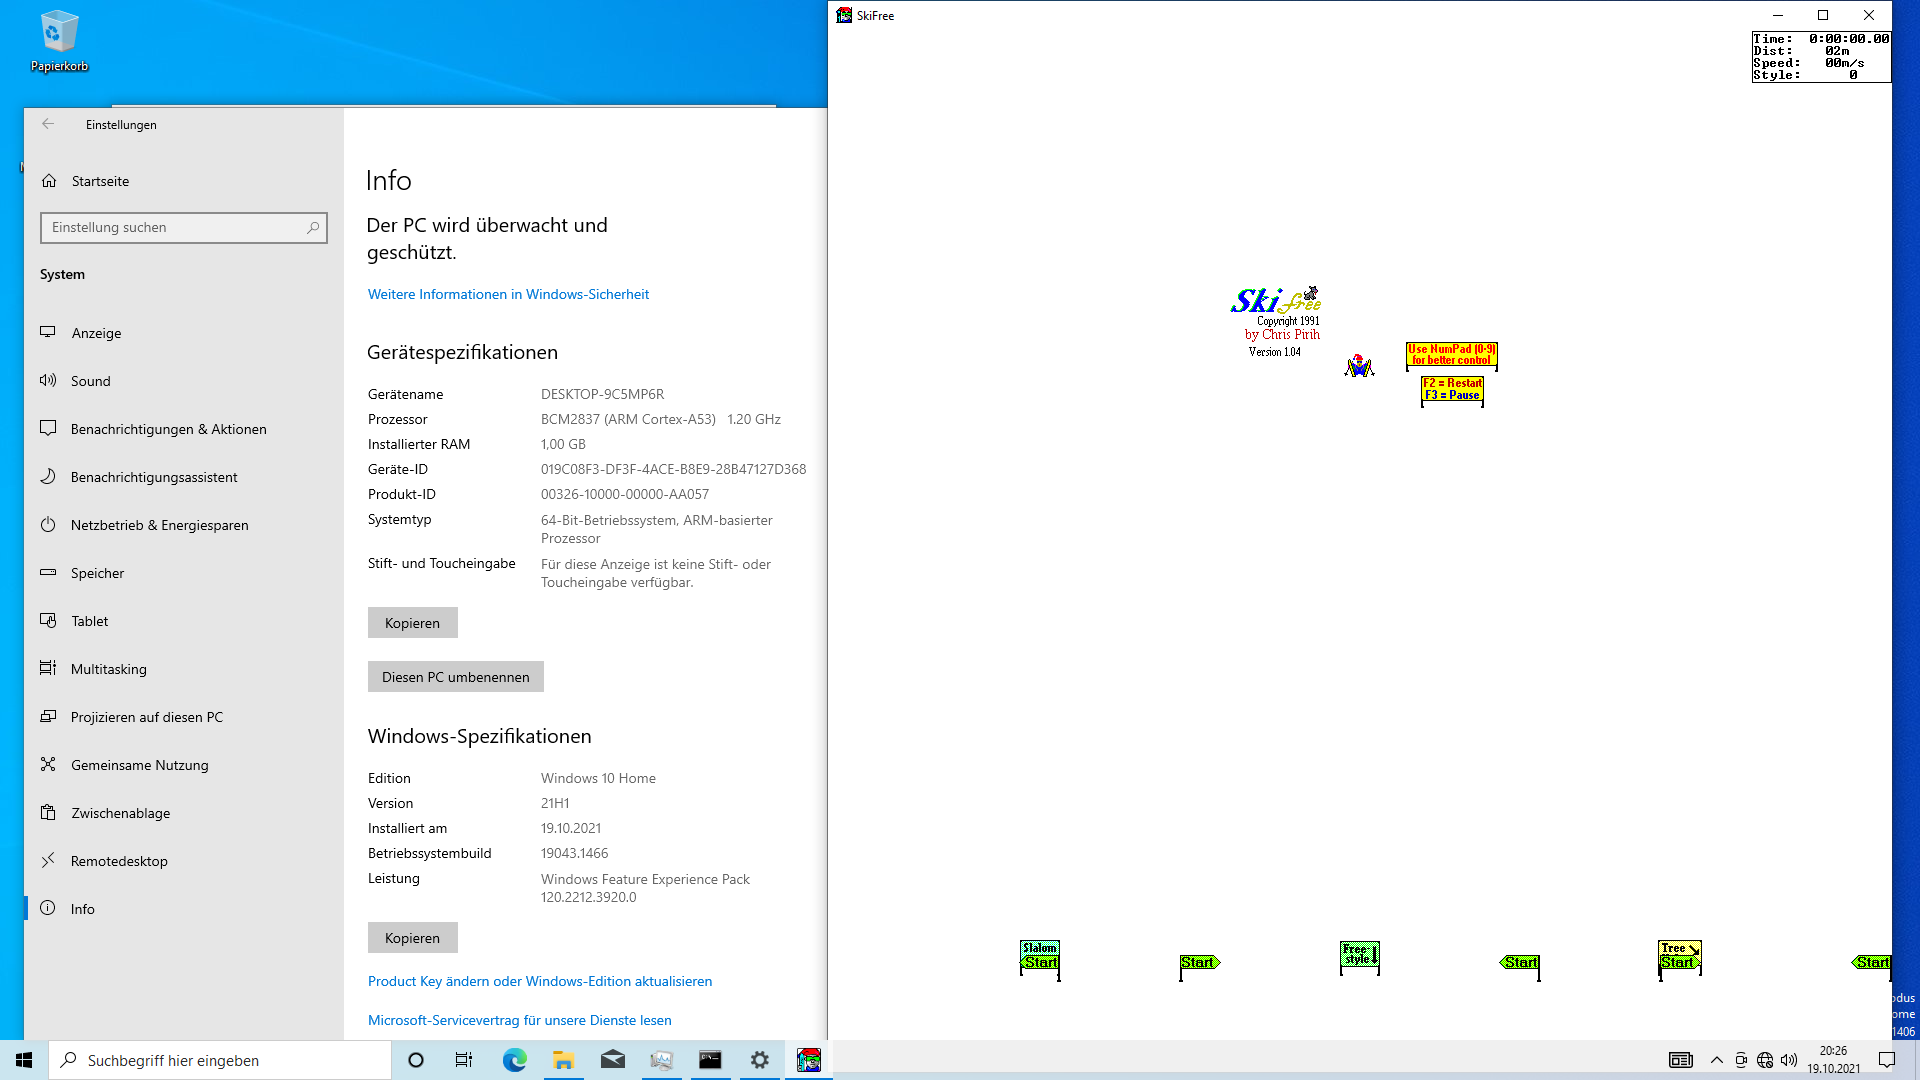Image resolution: width=1920 pixels, height=1080 pixels.
Task: Click the skier character in SkiFree
Action: (x=1358, y=366)
